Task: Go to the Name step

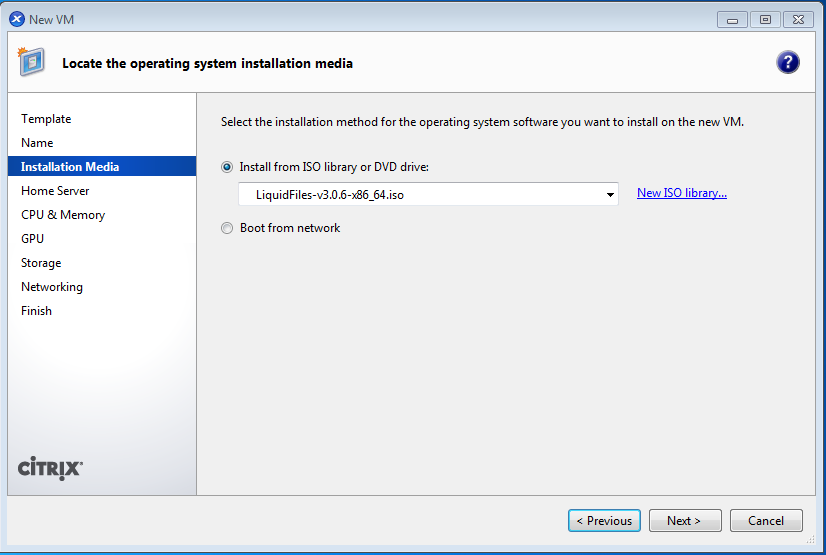Action: (x=37, y=143)
